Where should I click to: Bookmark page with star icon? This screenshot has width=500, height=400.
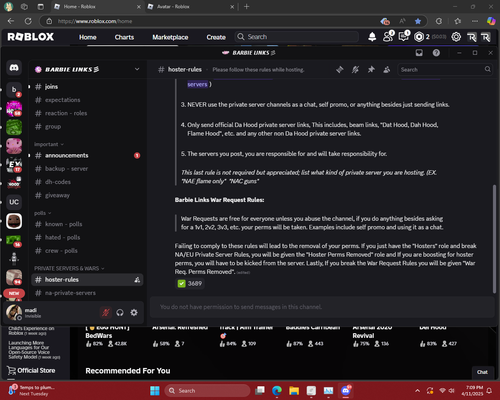pos(418,21)
